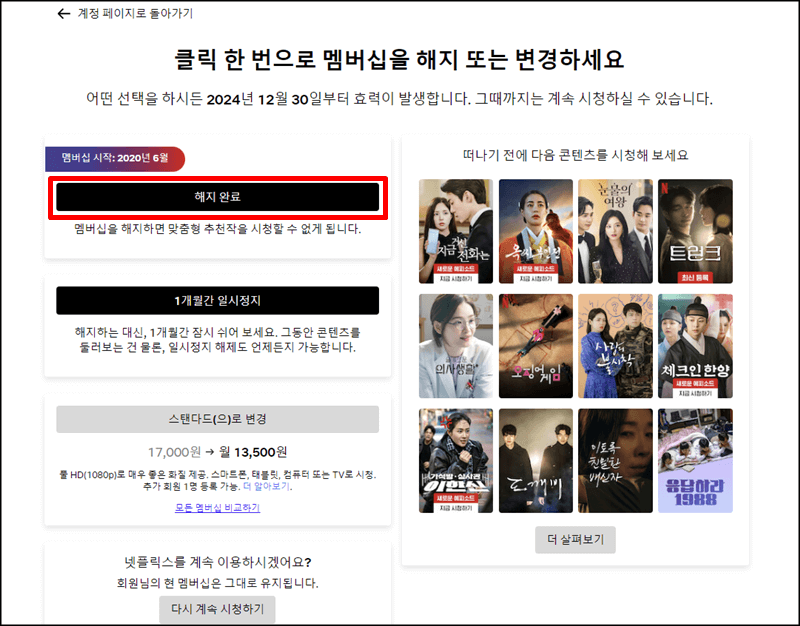Open the 체크인 한양 poster
The height and width of the screenshot is (626, 800).
[695, 346]
